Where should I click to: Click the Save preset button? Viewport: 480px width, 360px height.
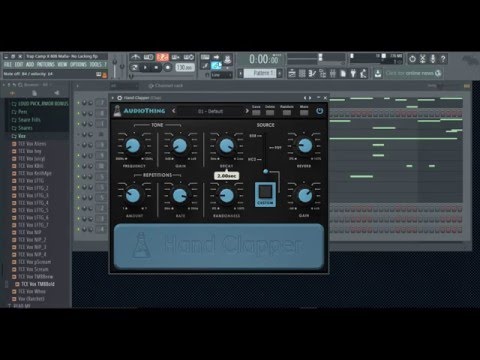(256, 113)
